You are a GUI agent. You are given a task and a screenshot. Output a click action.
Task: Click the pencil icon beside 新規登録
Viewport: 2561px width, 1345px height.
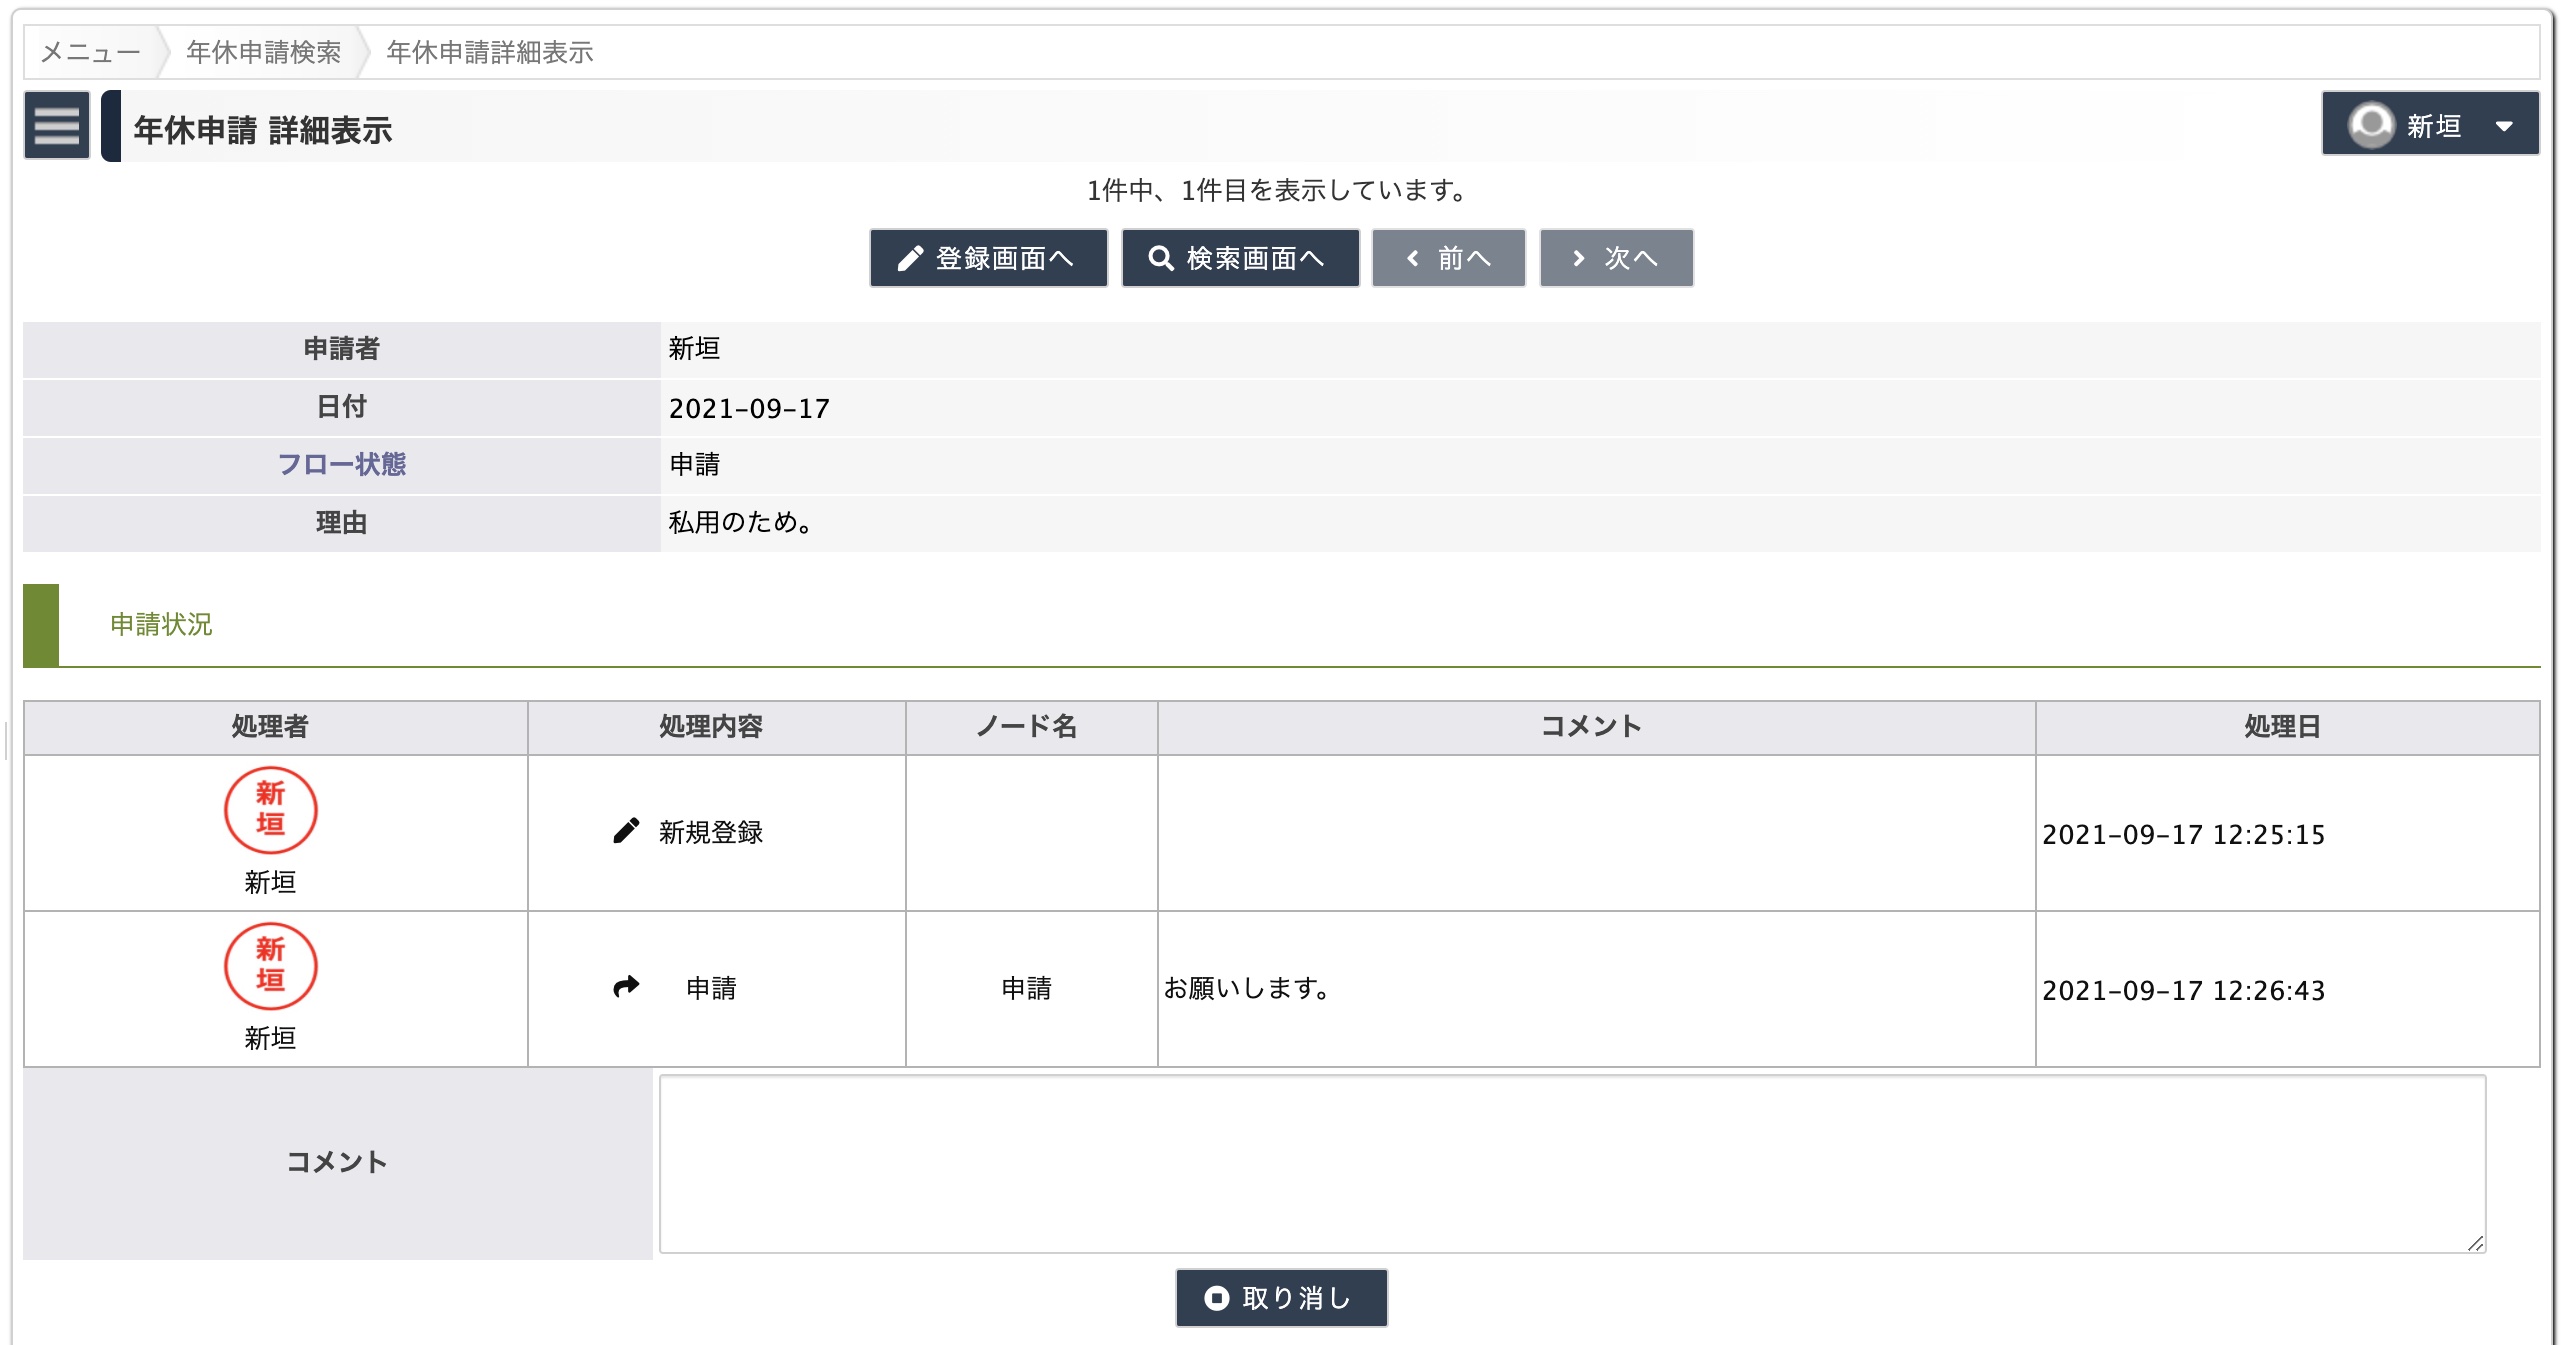click(x=626, y=831)
